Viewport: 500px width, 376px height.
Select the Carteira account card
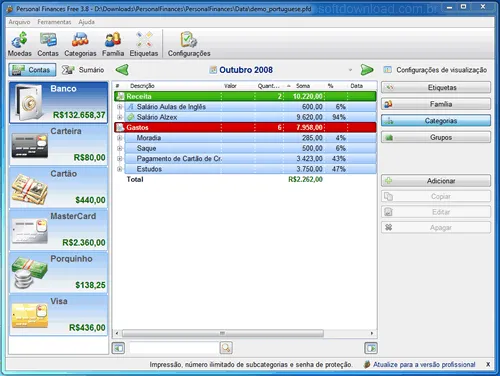pyautogui.click(x=59, y=145)
